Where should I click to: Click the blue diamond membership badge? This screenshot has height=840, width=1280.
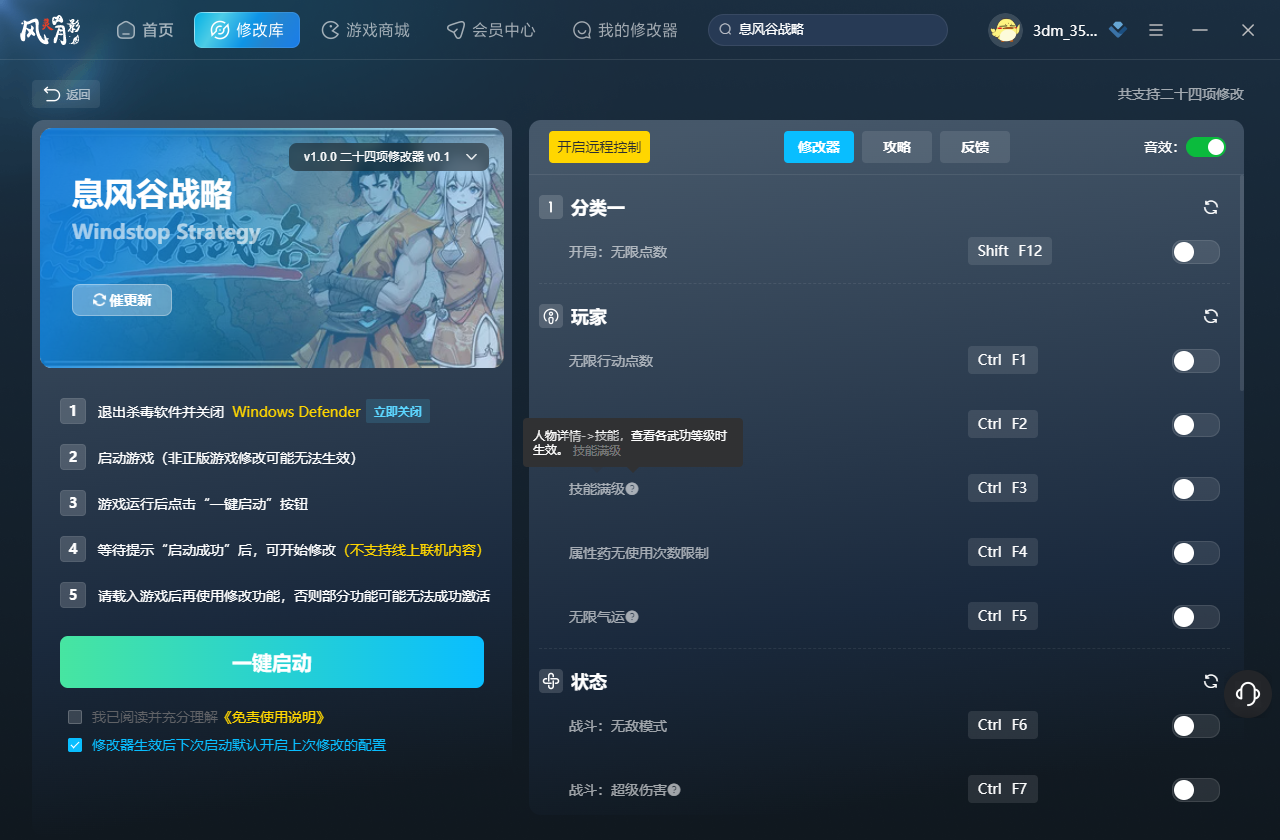[1118, 30]
